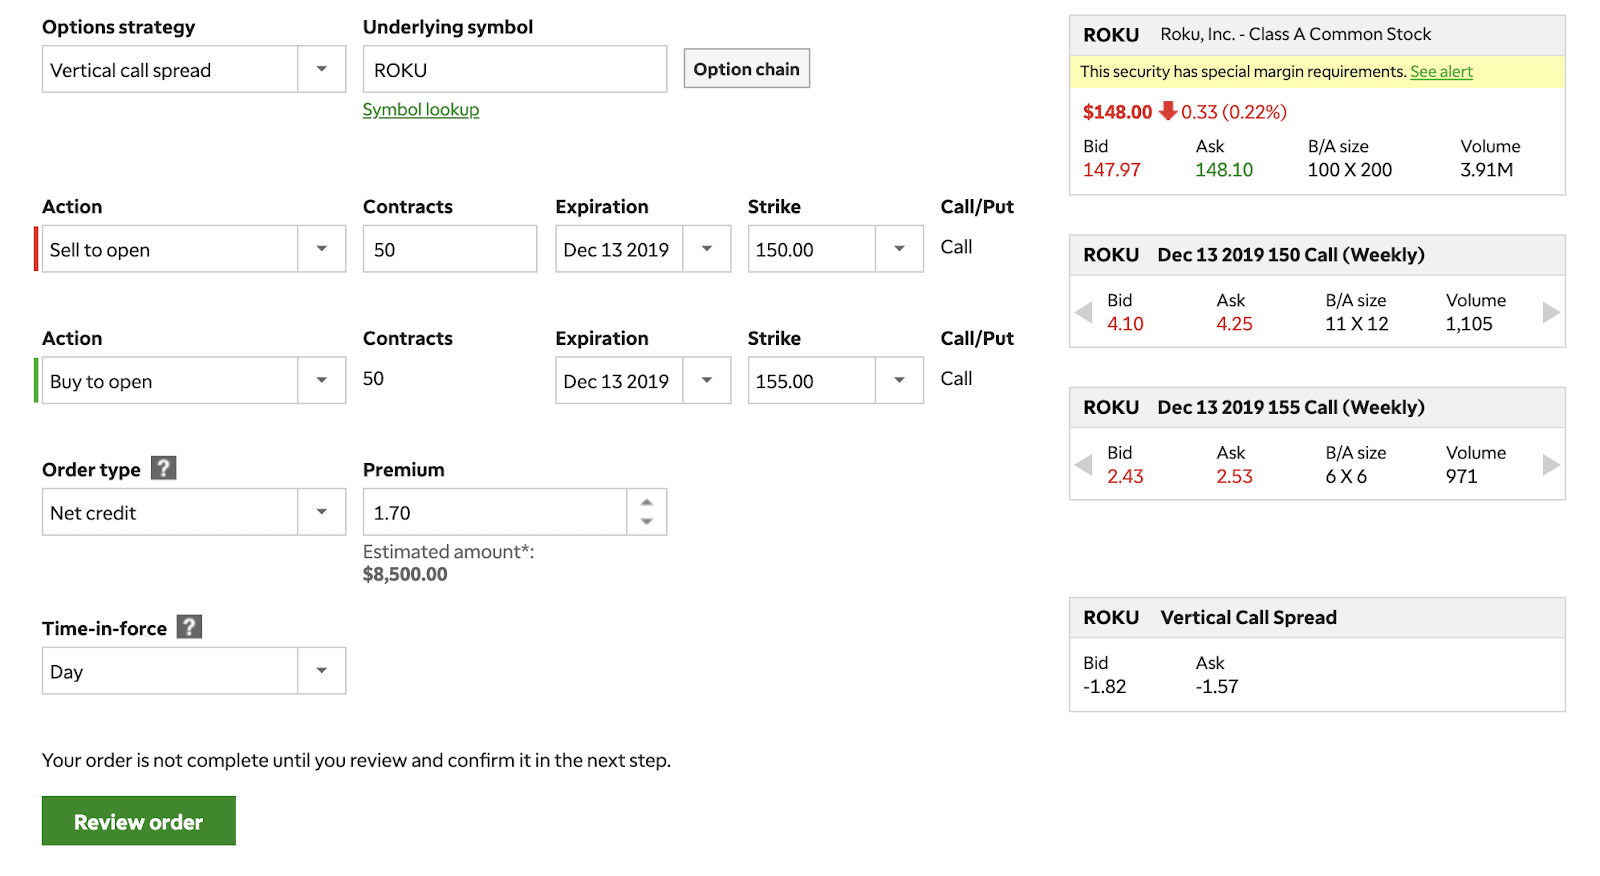Click the 150 Call ask 4.25
Image resolution: width=1600 pixels, height=876 pixels.
click(x=1234, y=324)
